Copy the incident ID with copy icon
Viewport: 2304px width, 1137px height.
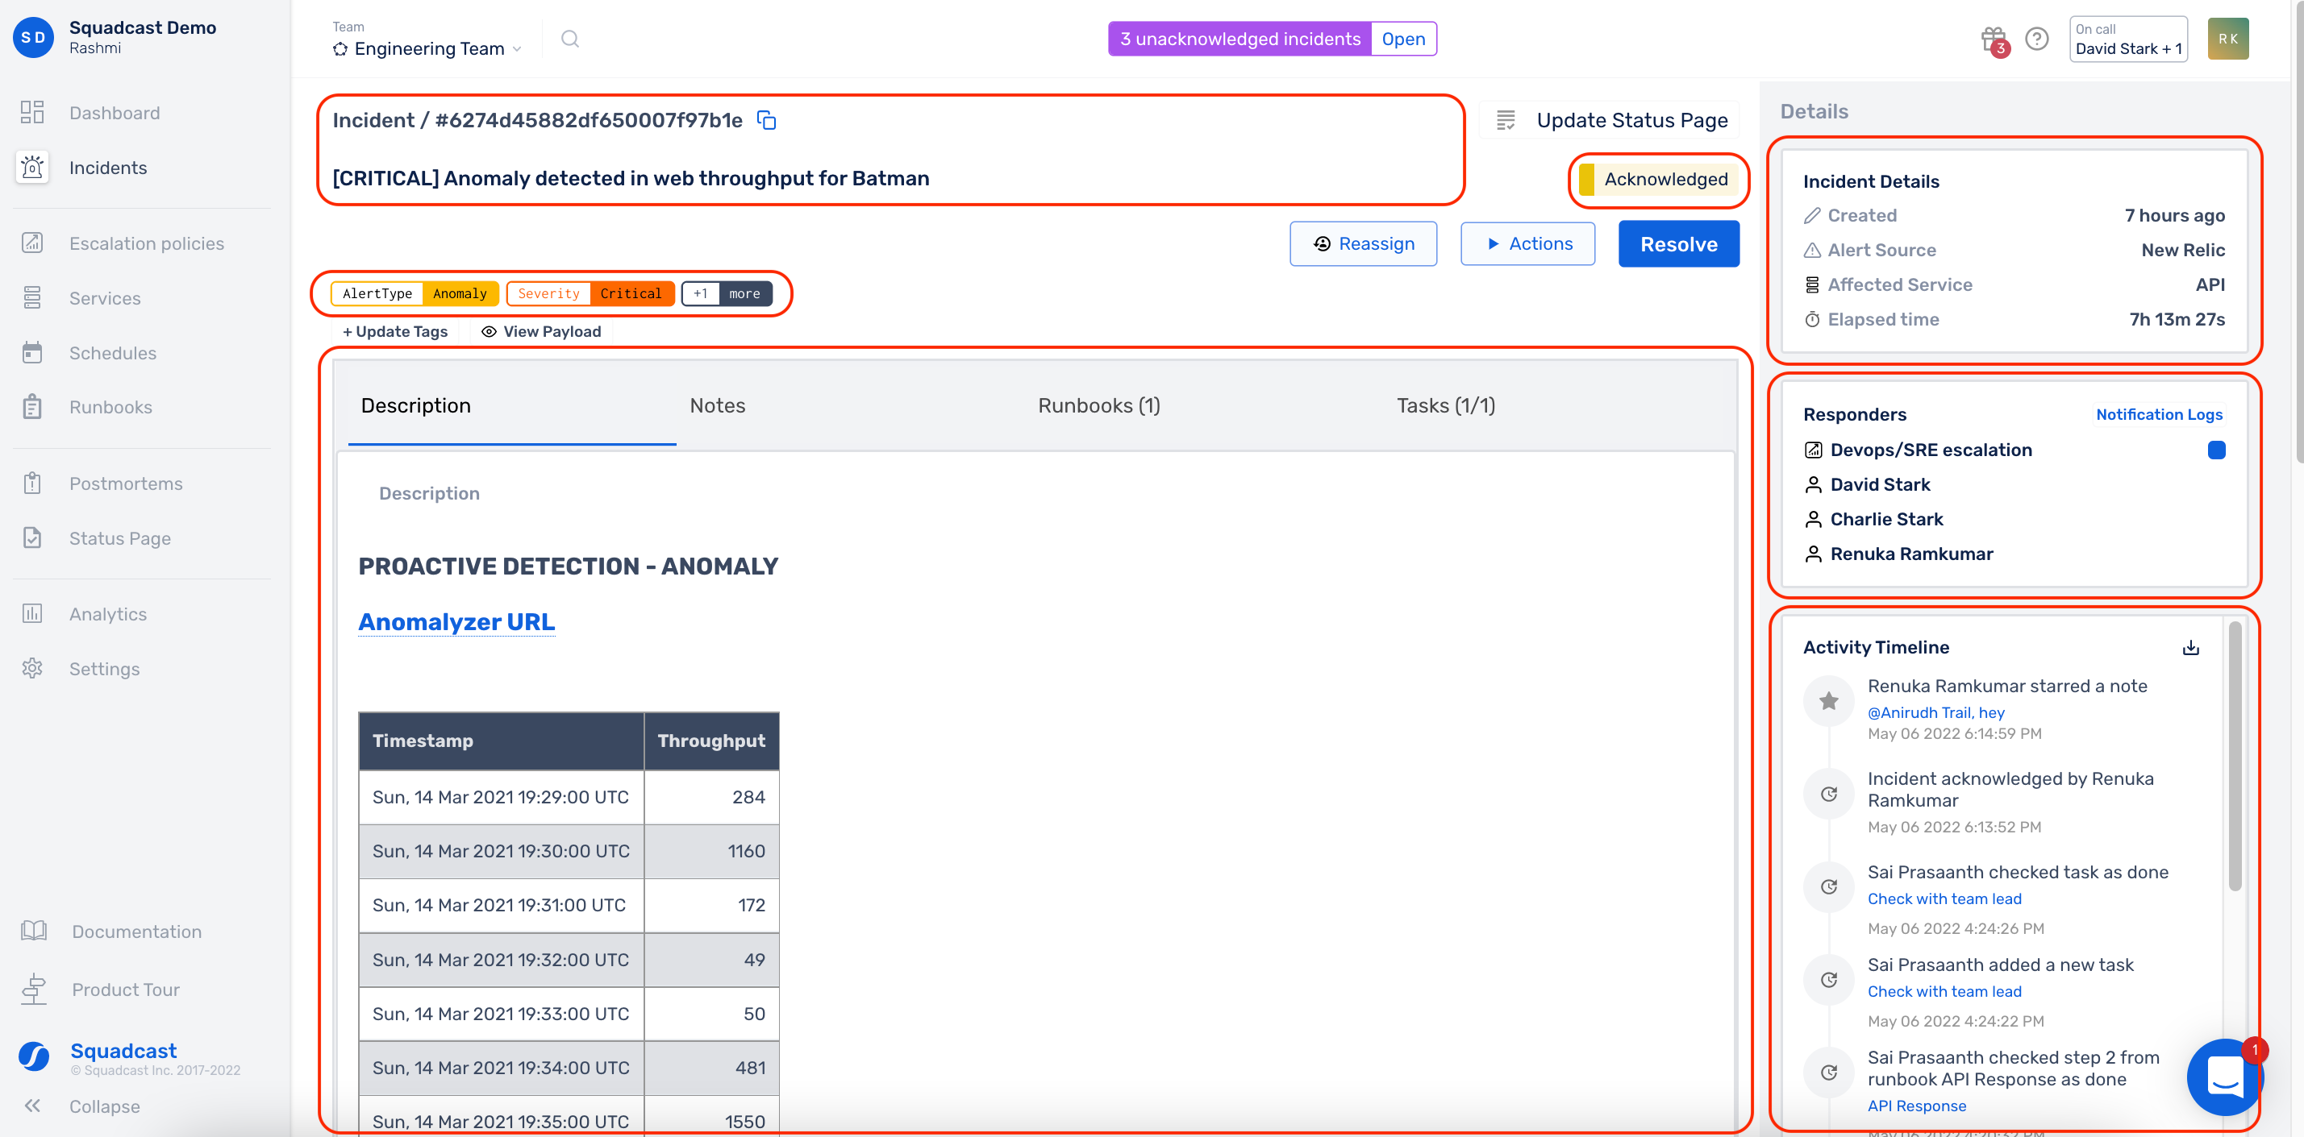coord(767,120)
